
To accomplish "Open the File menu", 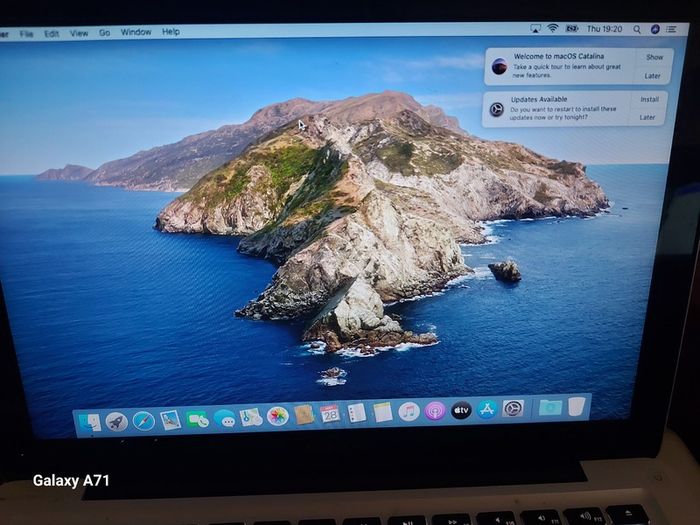I will (x=26, y=33).
